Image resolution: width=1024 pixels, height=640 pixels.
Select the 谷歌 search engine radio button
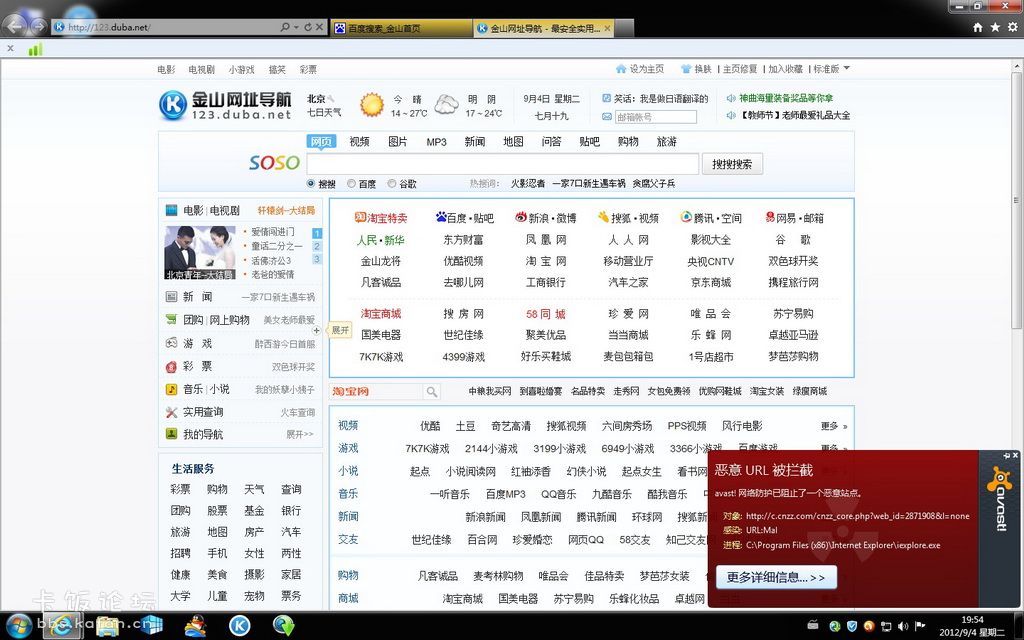click(391, 182)
